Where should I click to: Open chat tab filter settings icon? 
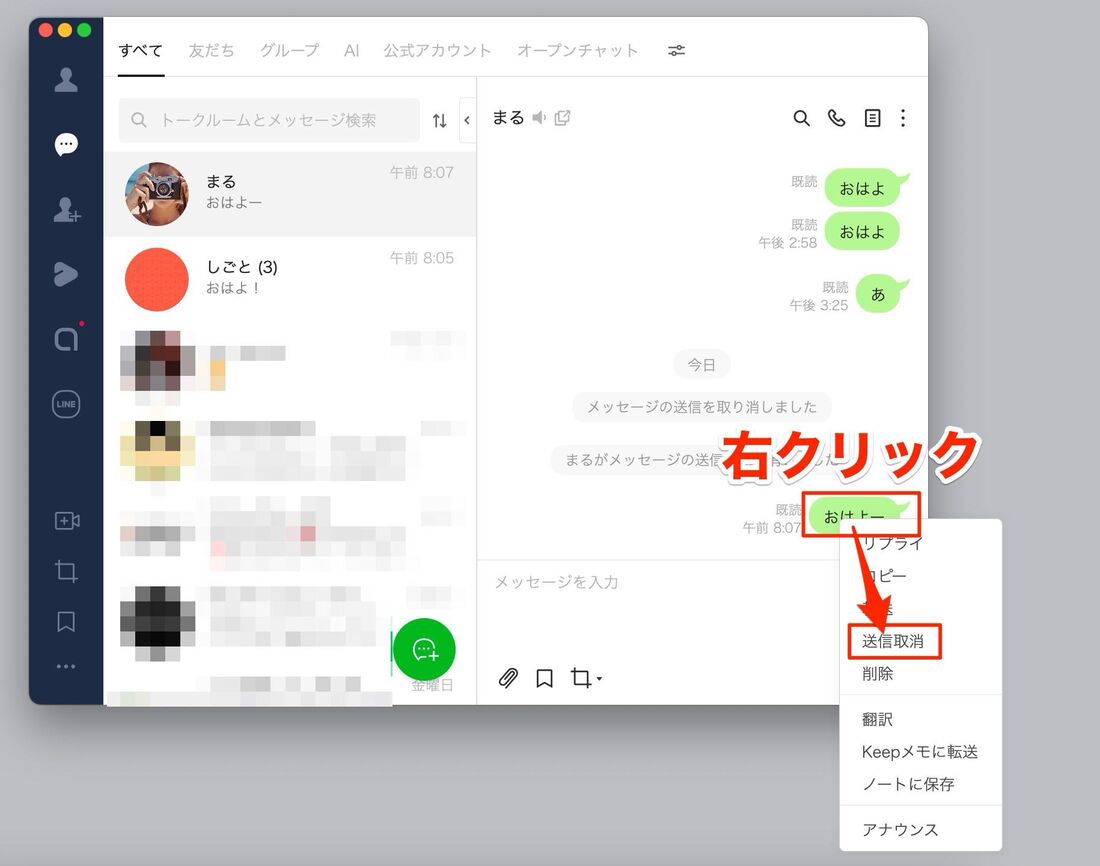(x=677, y=50)
